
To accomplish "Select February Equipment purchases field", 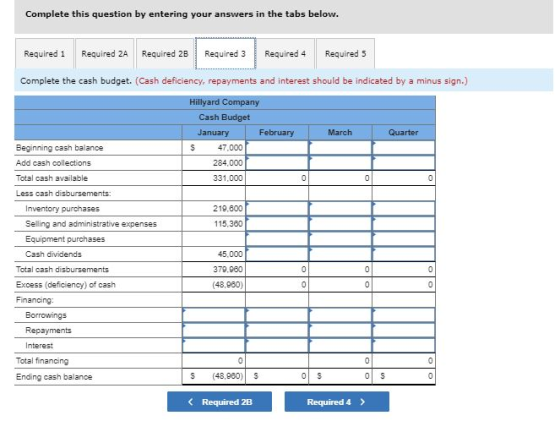I will coord(277,239).
